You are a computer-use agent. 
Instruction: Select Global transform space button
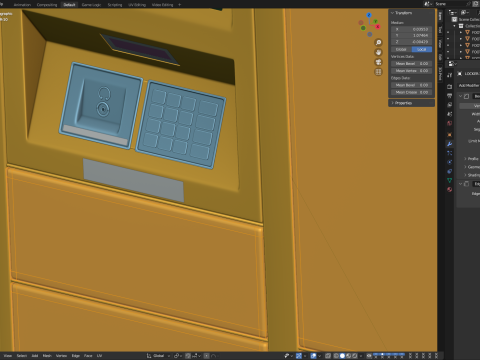[401, 49]
